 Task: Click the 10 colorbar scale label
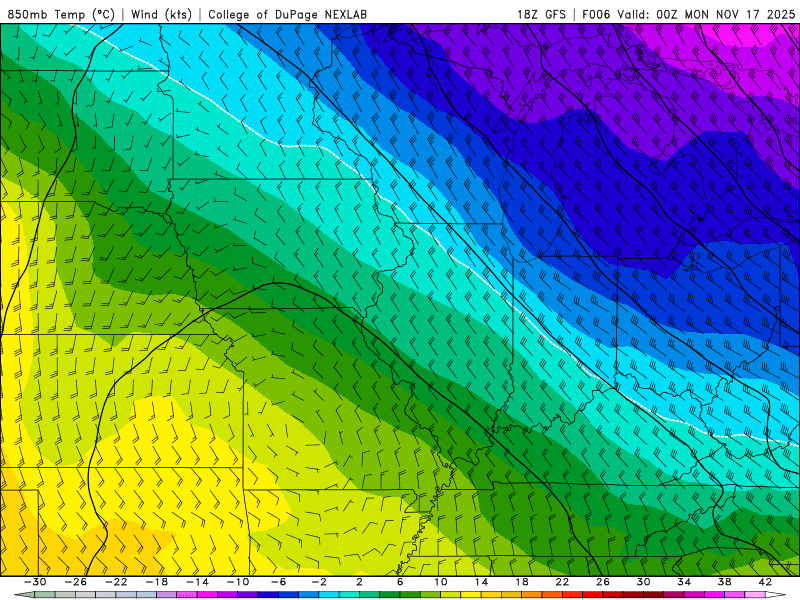click(441, 582)
